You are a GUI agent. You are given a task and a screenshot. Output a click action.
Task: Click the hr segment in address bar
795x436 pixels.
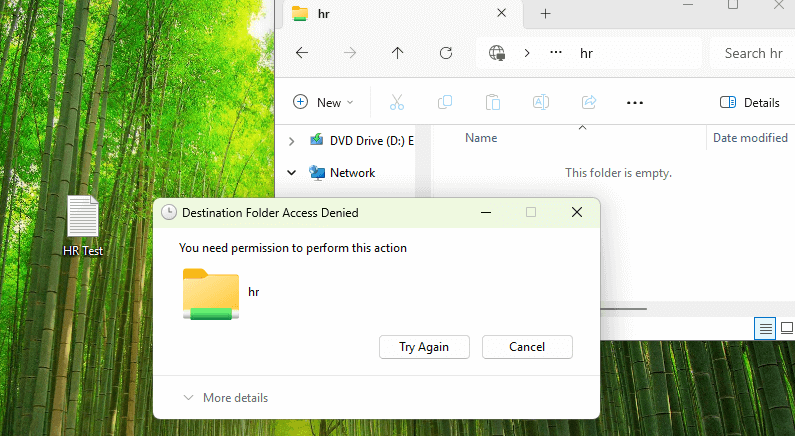(x=587, y=53)
